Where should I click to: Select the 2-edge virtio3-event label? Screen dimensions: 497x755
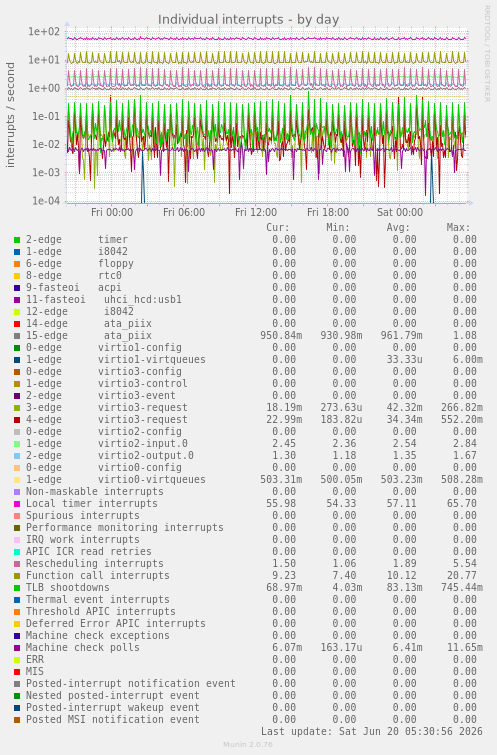click(101, 396)
